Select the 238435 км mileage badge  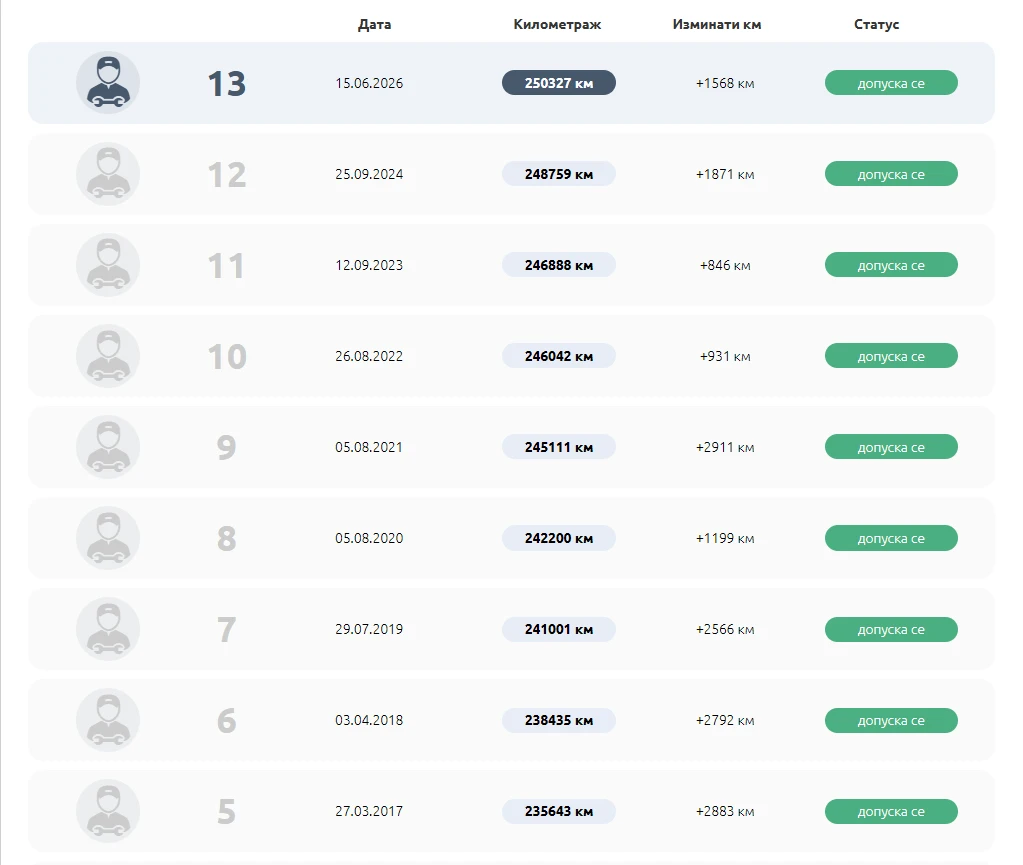pyautogui.click(x=558, y=720)
